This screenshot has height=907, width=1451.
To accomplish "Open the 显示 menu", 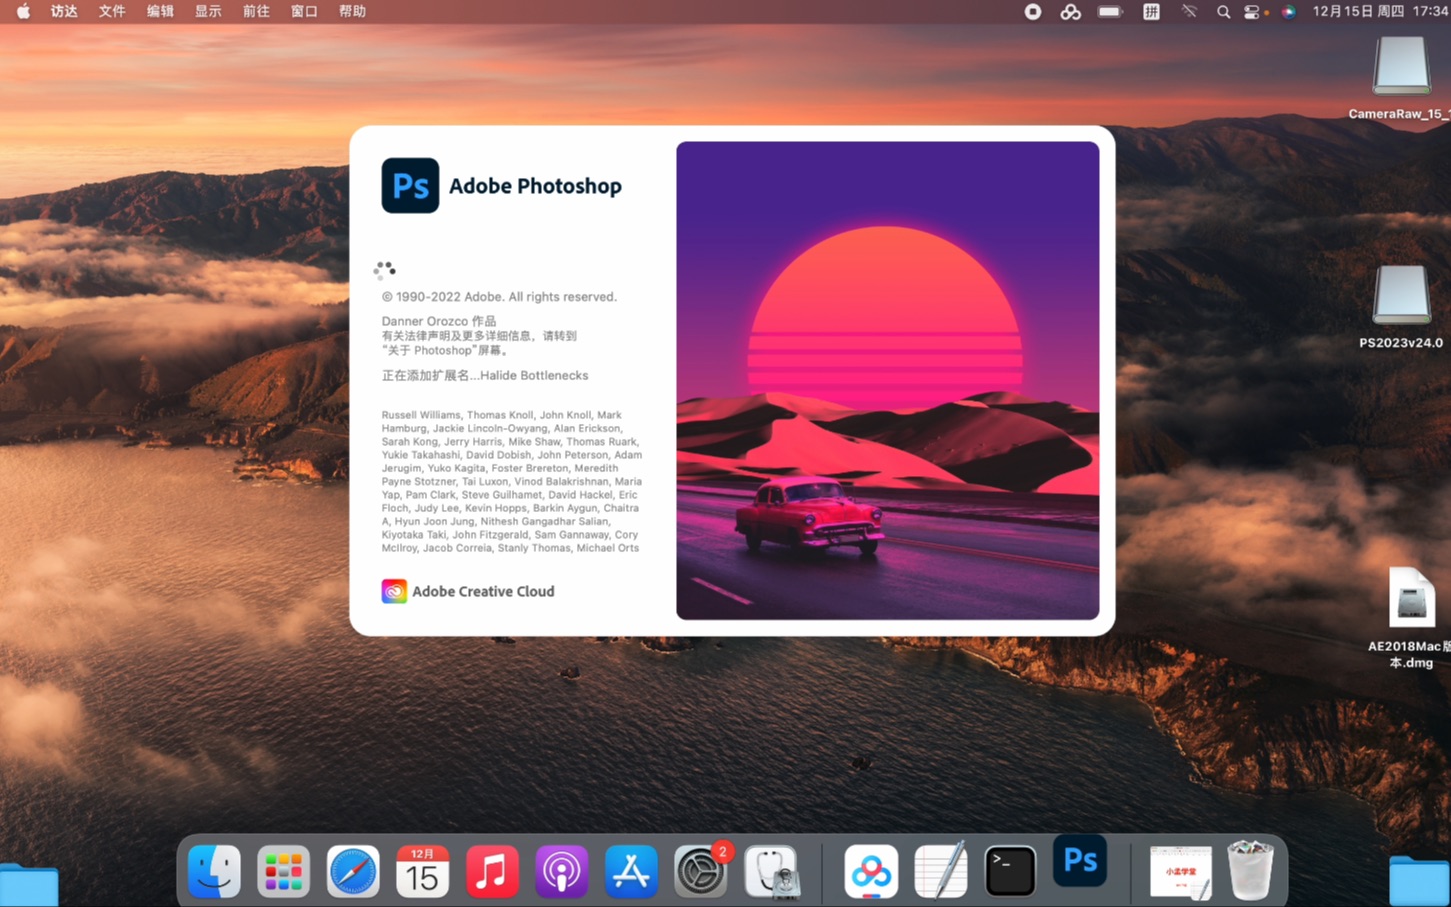I will pyautogui.click(x=208, y=11).
